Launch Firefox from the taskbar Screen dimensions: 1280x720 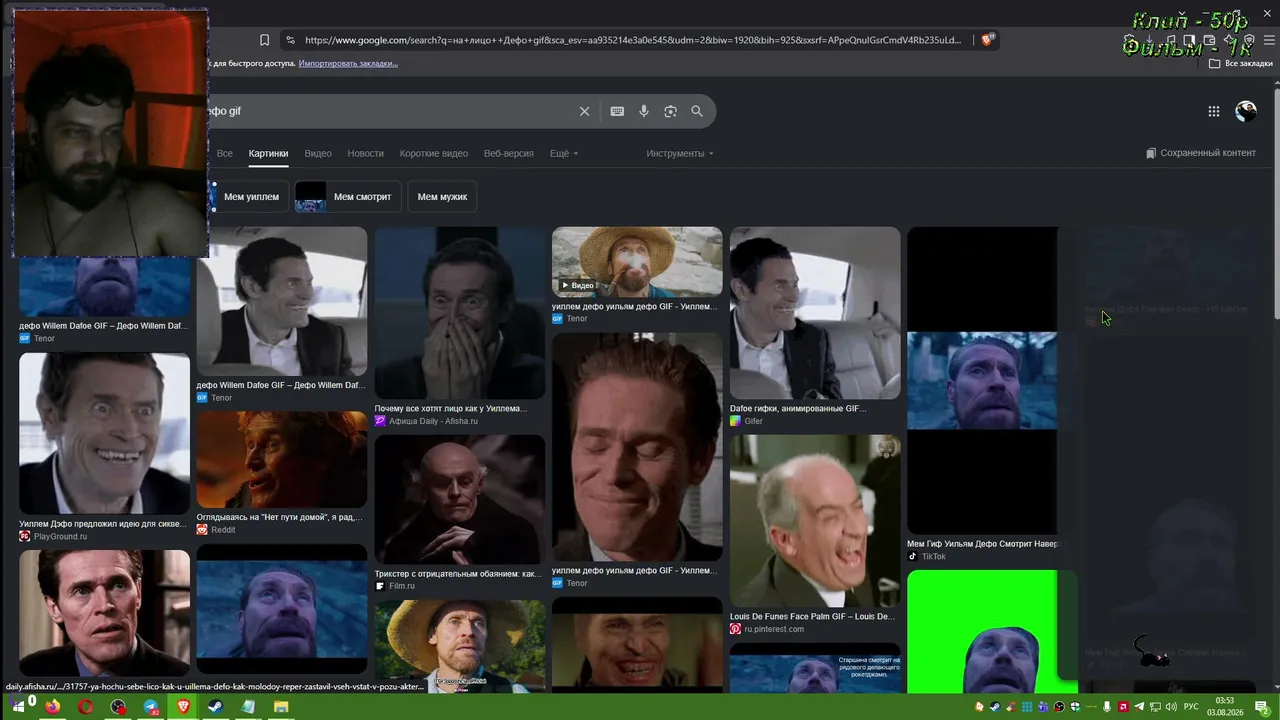pyautogui.click(x=52, y=707)
